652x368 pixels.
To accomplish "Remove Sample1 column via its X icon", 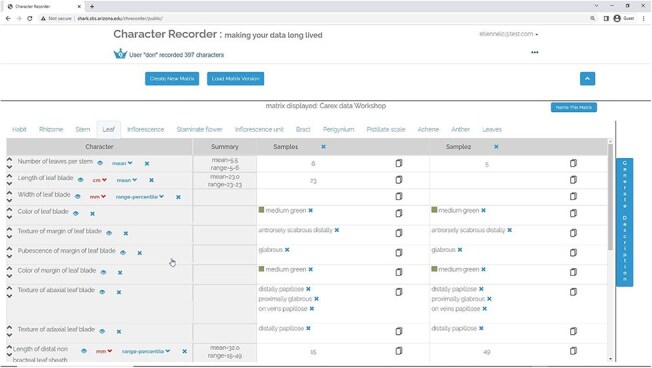I will pyautogui.click(x=323, y=147).
